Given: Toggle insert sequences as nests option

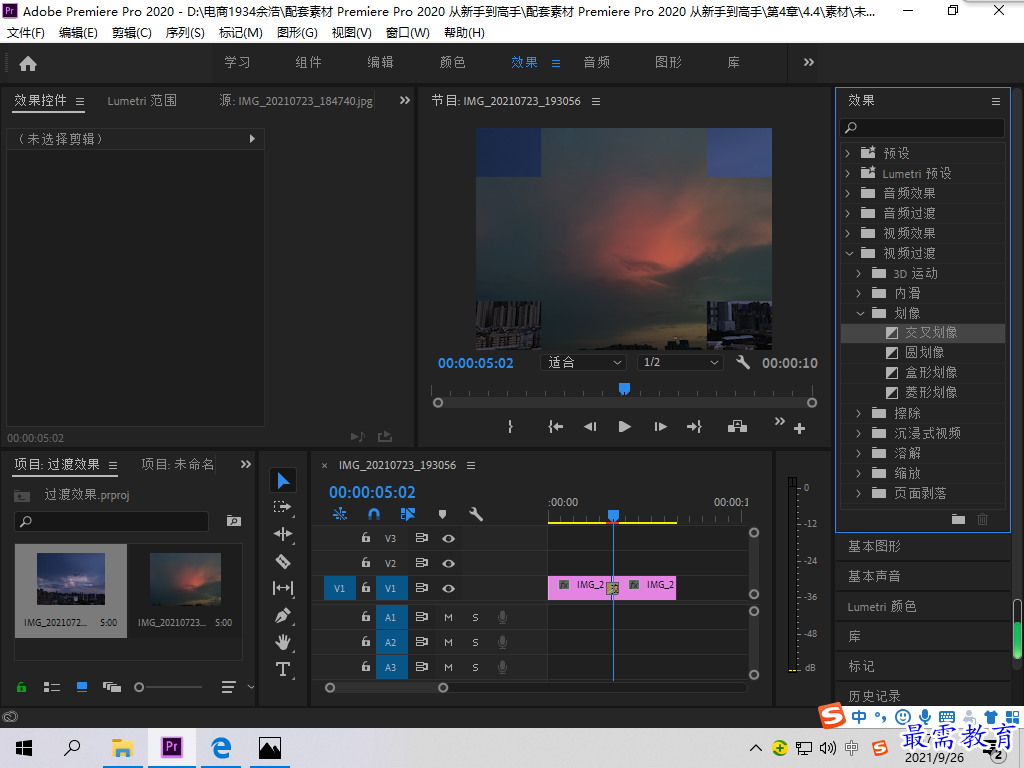Looking at the screenshot, I should pyautogui.click(x=340, y=515).
